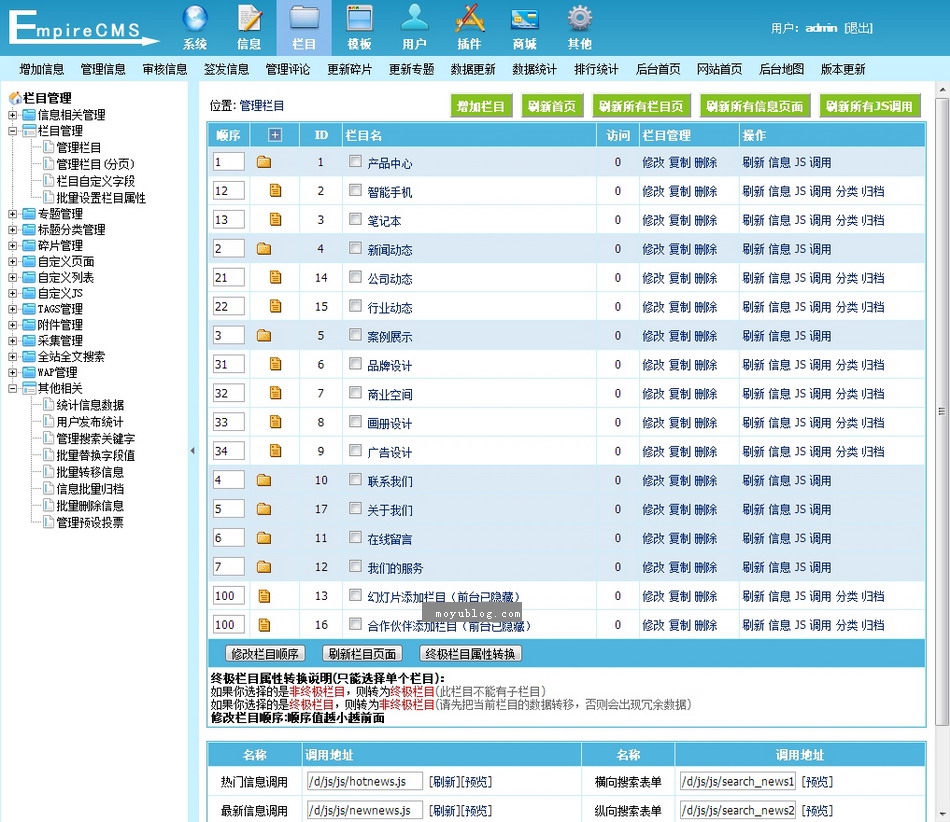Click folder icon in 产品中心 row
This screenshot has height=822, width=950.
[x=264, y=162]
